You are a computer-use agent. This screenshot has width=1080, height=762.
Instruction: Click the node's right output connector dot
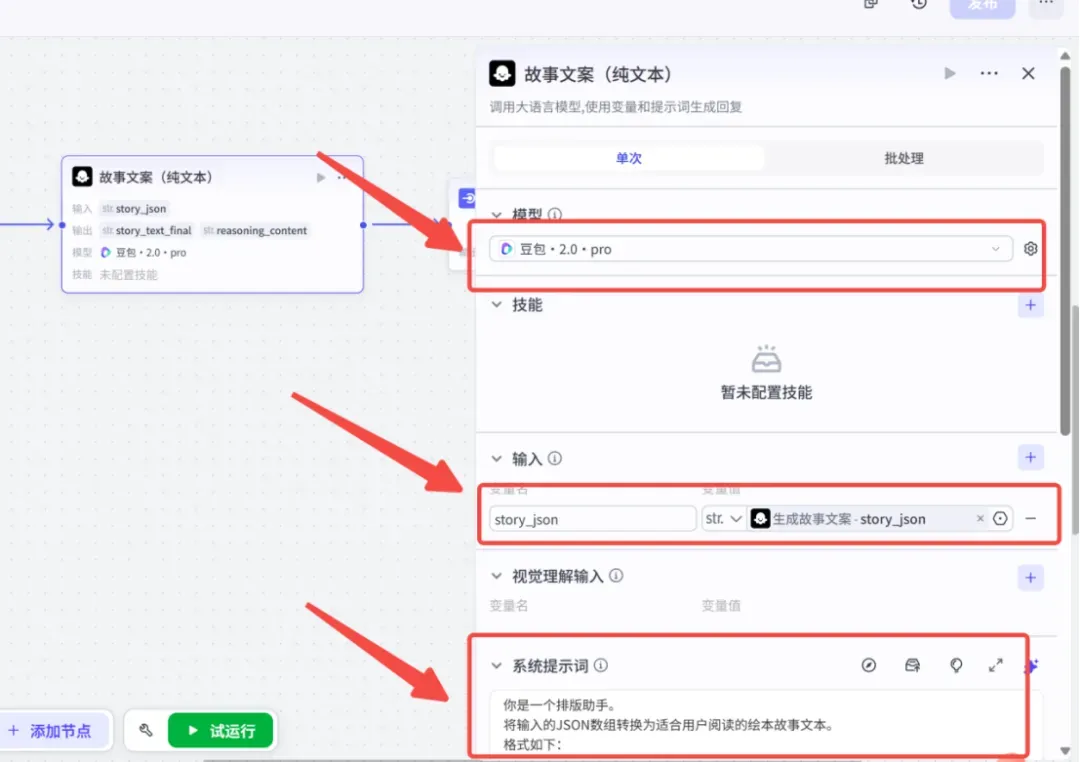tap(363, 225)
